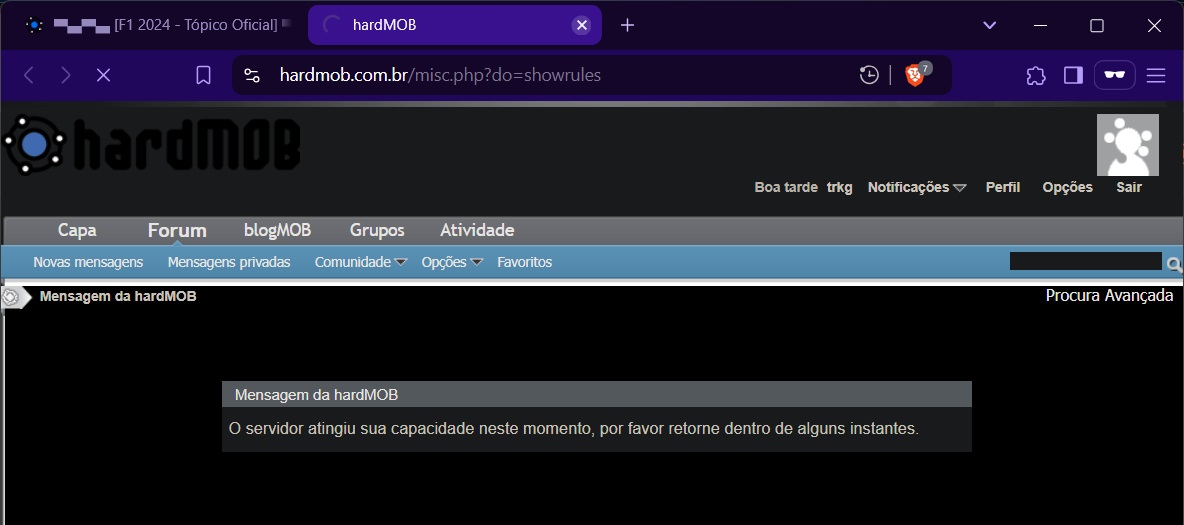This screenshot has height=525, width=1184.
Task: Click the forum search input field
Action: pos(1085,261)
